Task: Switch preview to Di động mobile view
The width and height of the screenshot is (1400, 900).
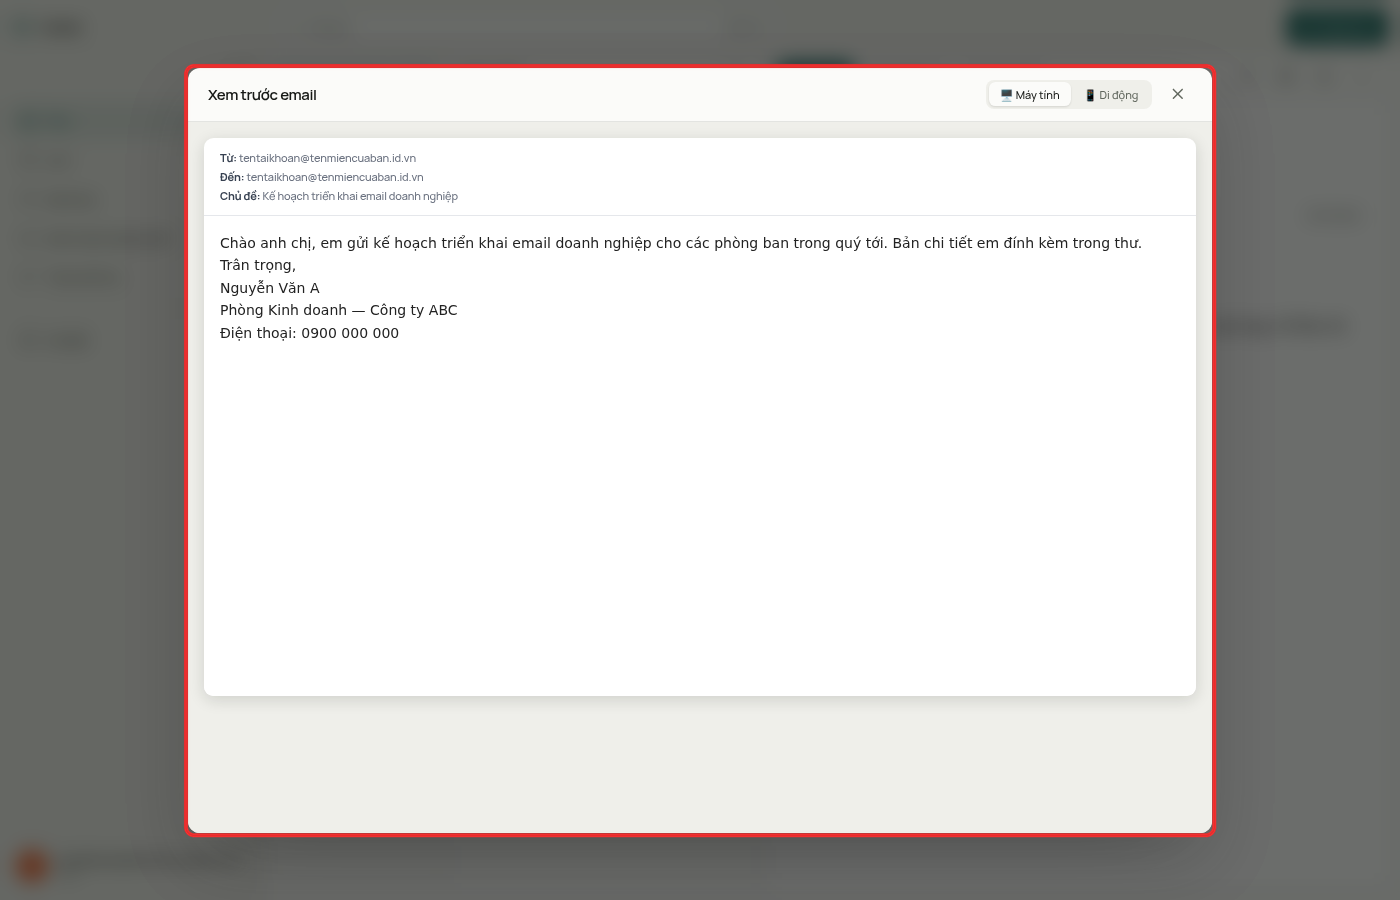Action: coord(1111,95)
